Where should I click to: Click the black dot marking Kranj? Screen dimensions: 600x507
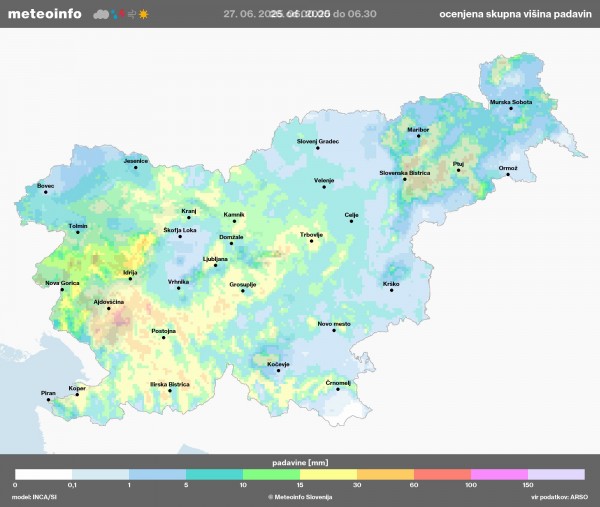189,218
